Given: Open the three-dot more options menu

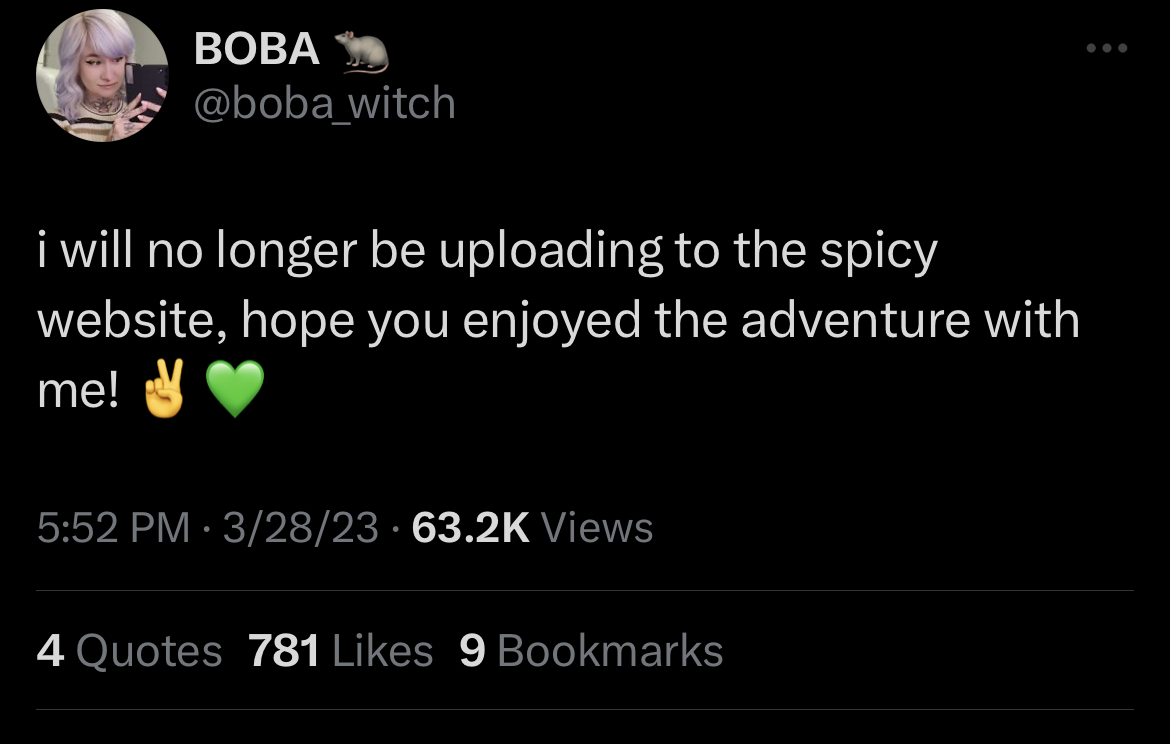Looking at the screenshot, I should coord(1107,48).
